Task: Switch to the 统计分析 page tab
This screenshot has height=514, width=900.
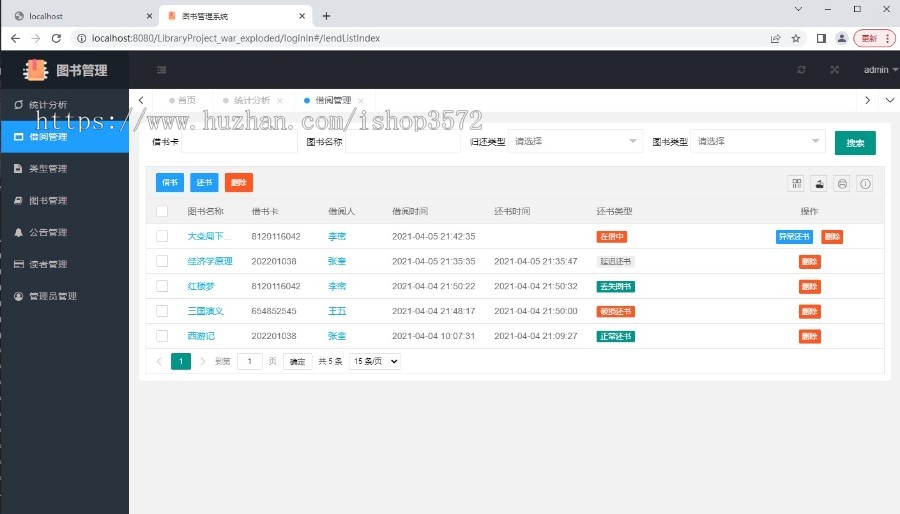Action: click(251, 100)
